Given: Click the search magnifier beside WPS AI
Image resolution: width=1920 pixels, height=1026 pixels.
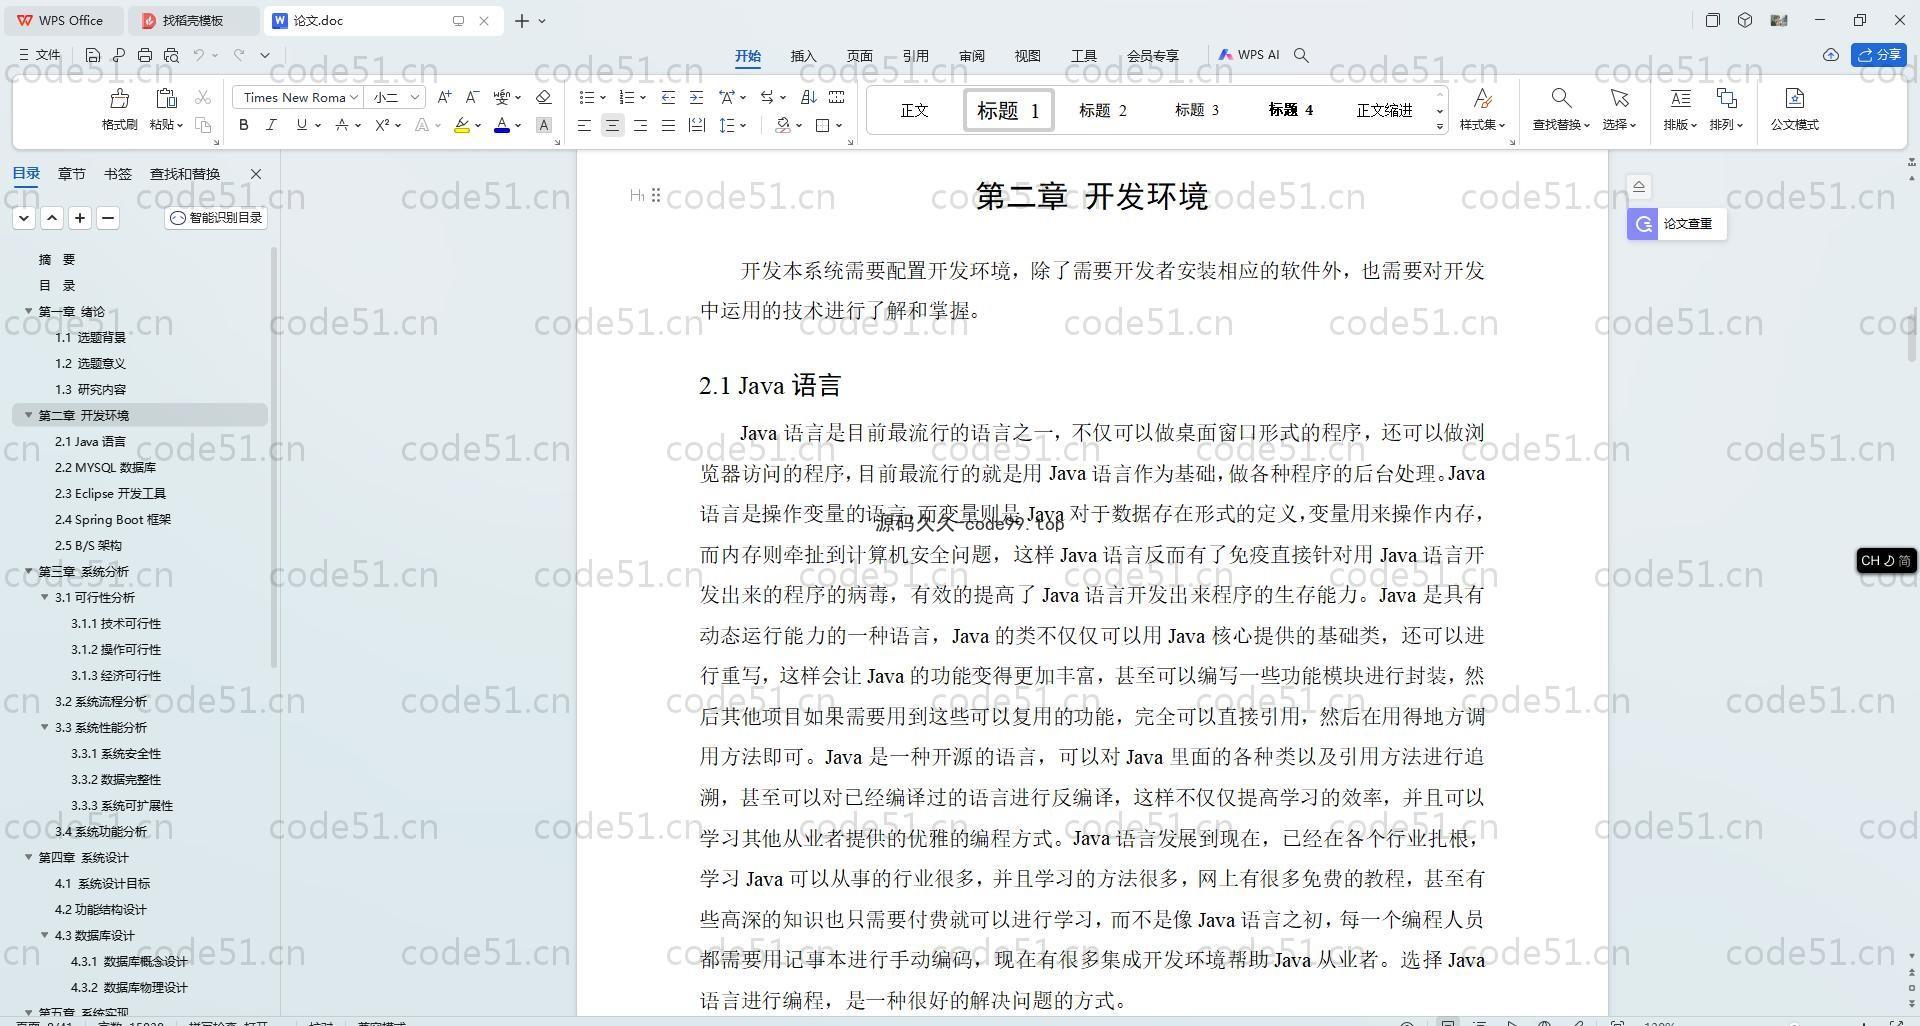Looking at the screenshot, I should point(1301,55).
